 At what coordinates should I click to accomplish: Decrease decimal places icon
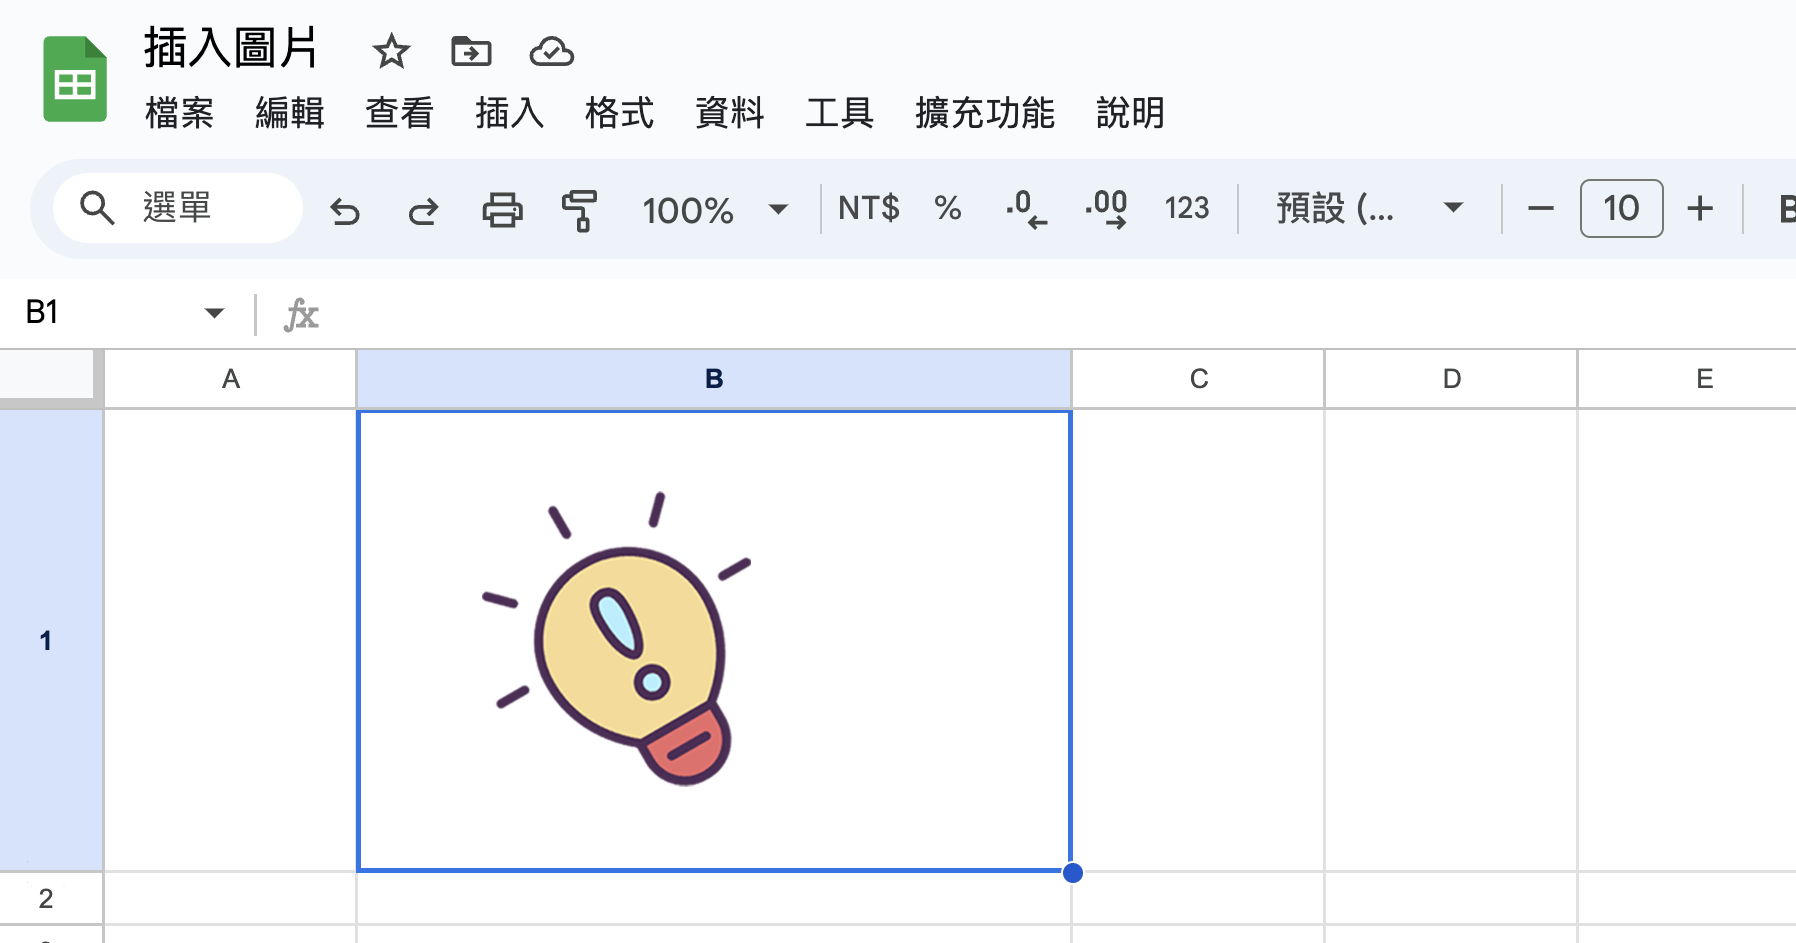click(x=1025, y=209)
